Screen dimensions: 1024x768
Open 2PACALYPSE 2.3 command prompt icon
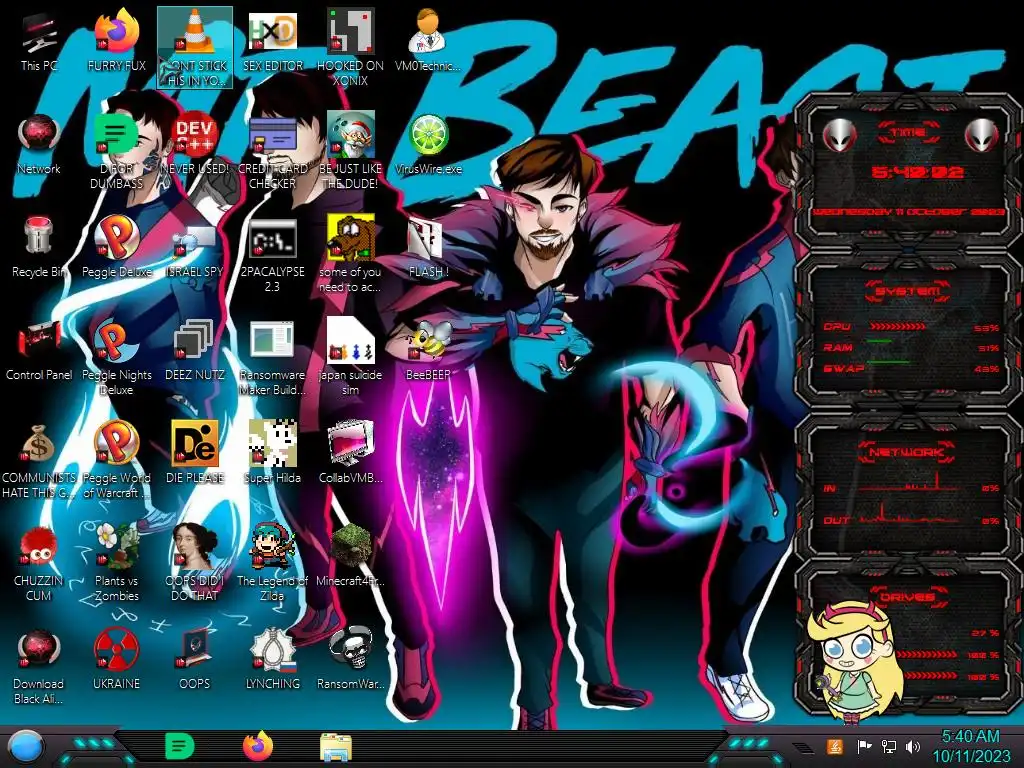point(272,255)
